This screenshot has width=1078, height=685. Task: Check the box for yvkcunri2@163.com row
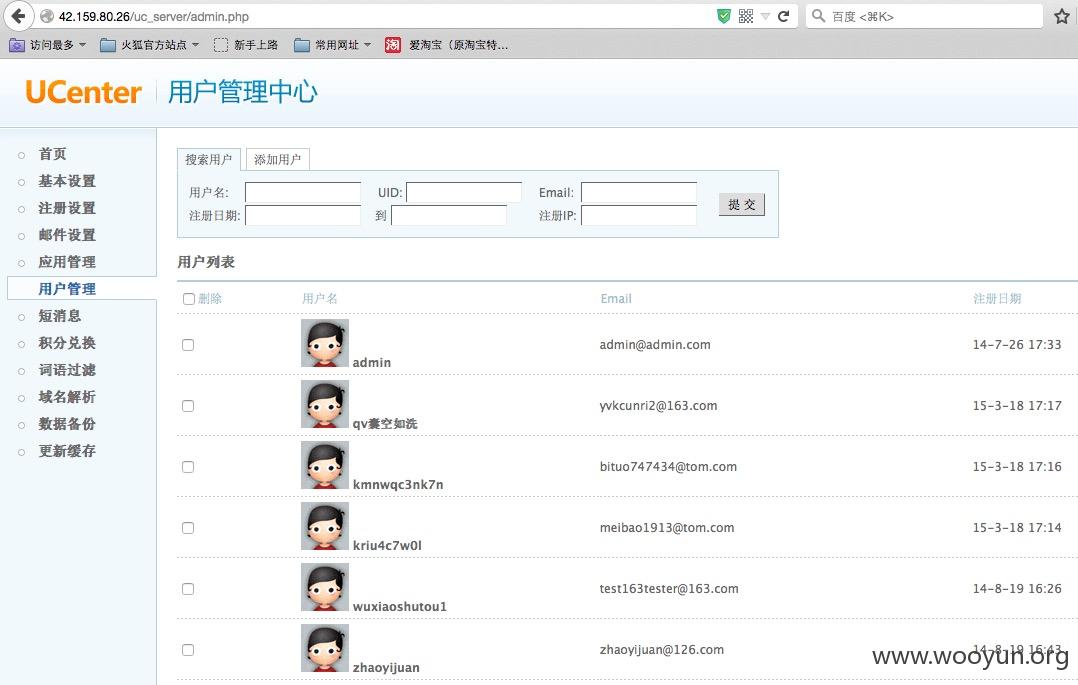188,406
